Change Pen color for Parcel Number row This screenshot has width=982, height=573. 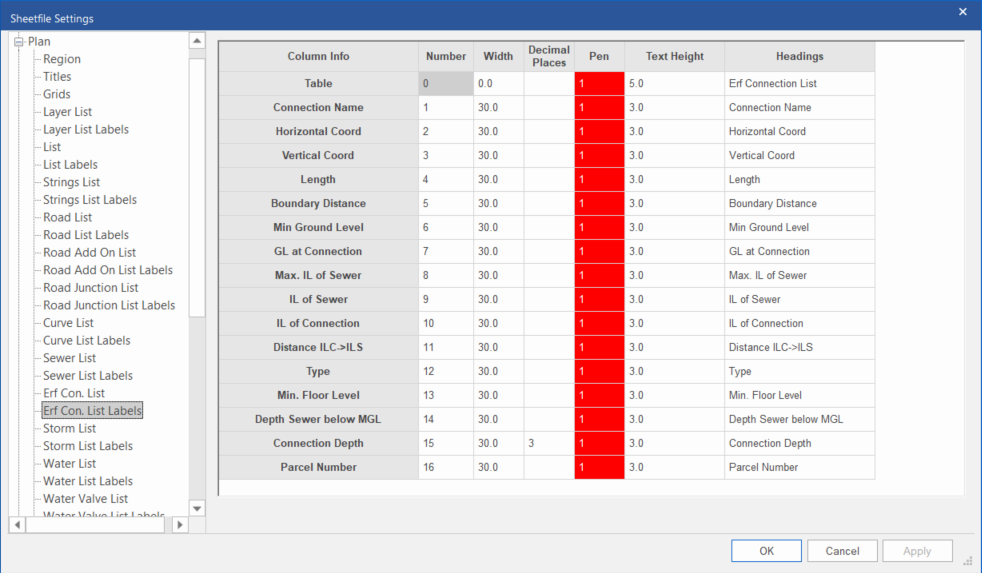click(x=599, y=467)
